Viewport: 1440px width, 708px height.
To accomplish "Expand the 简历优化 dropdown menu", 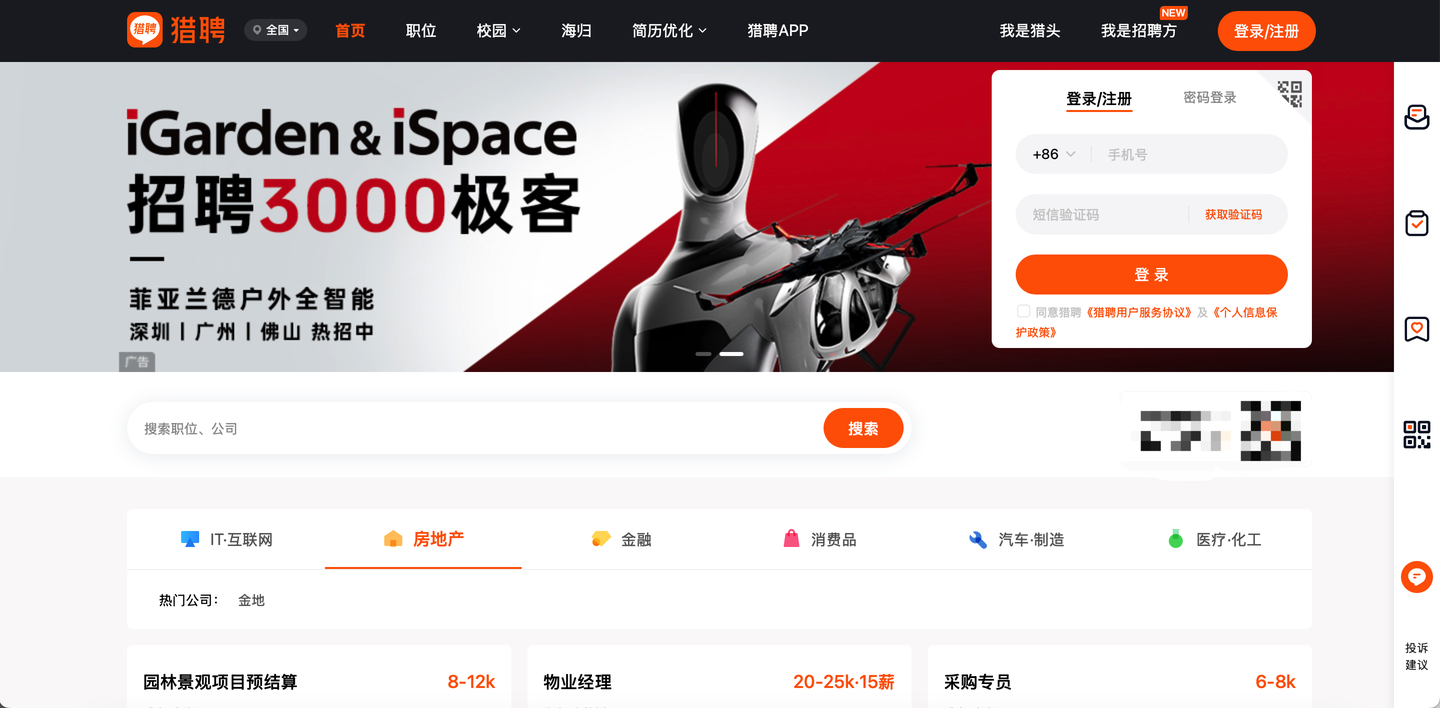I will pyautogui.click(x=670, y=31).
